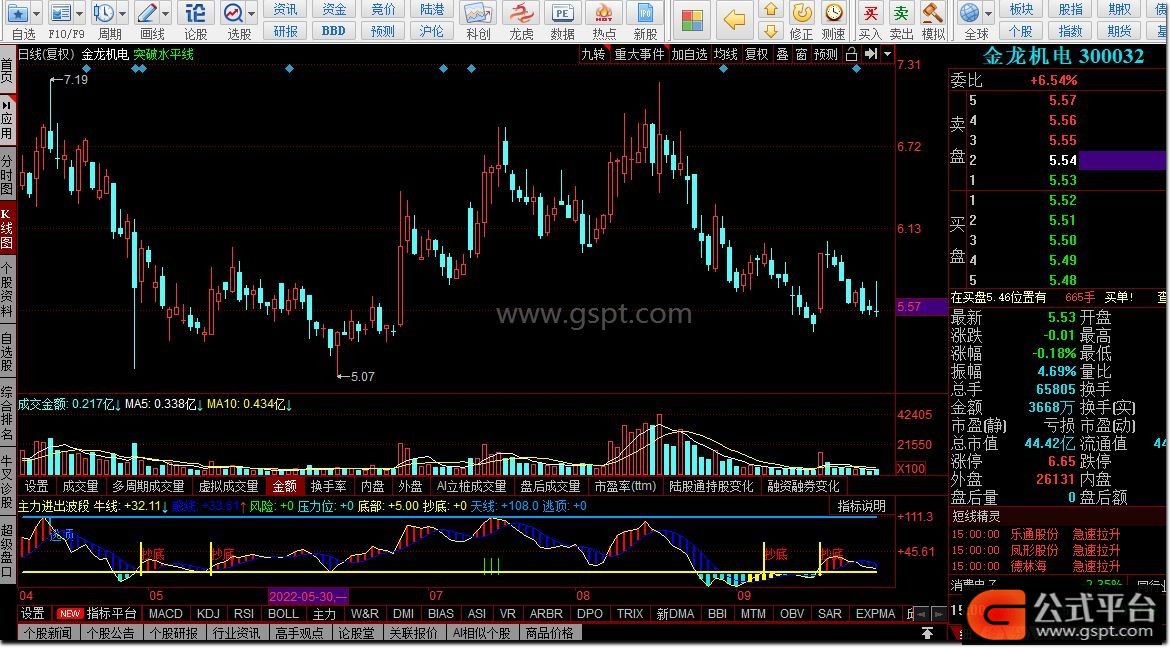Viewport: 1172px width, 648px height.
Task: Expand the 画线 drawing dropdown arrow
Action: 166,13
